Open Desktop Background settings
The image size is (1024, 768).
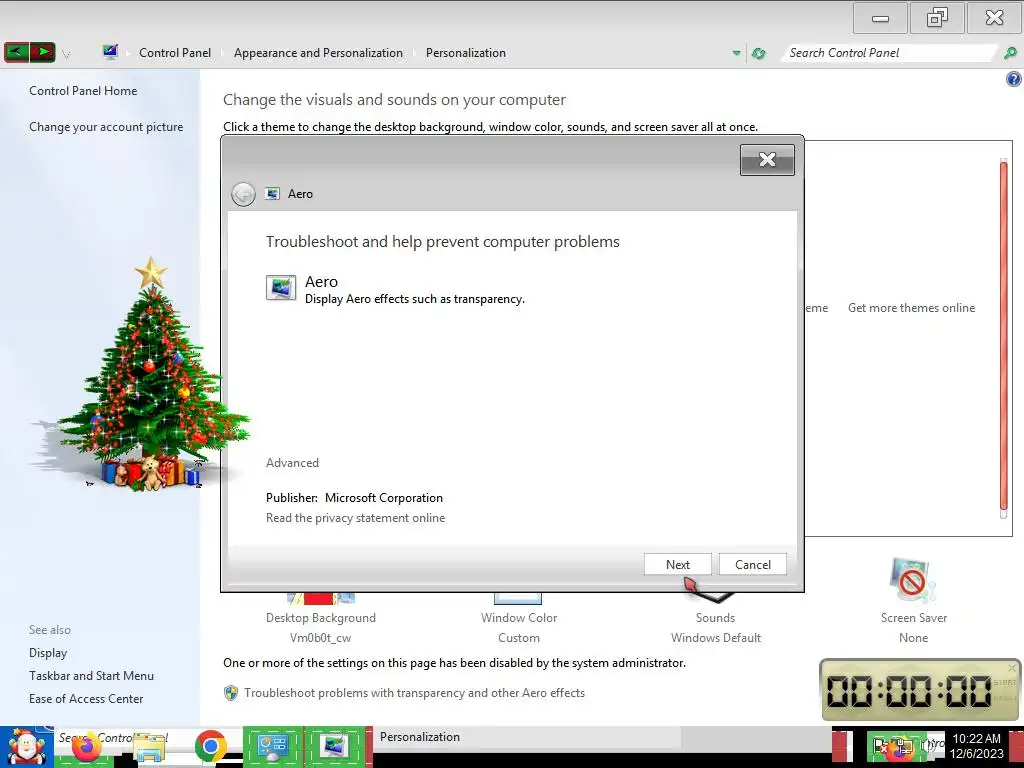(321, 618)
